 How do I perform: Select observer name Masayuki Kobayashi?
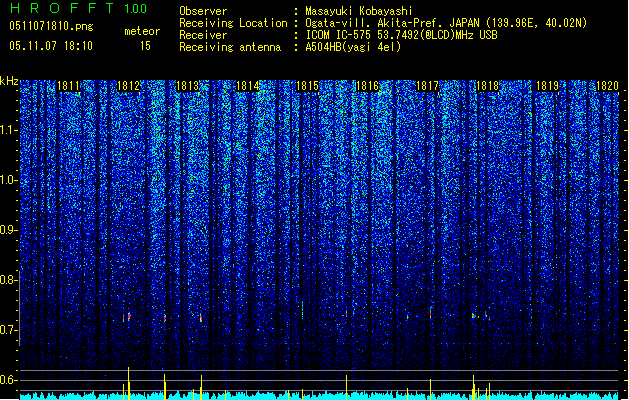(359, 11)
